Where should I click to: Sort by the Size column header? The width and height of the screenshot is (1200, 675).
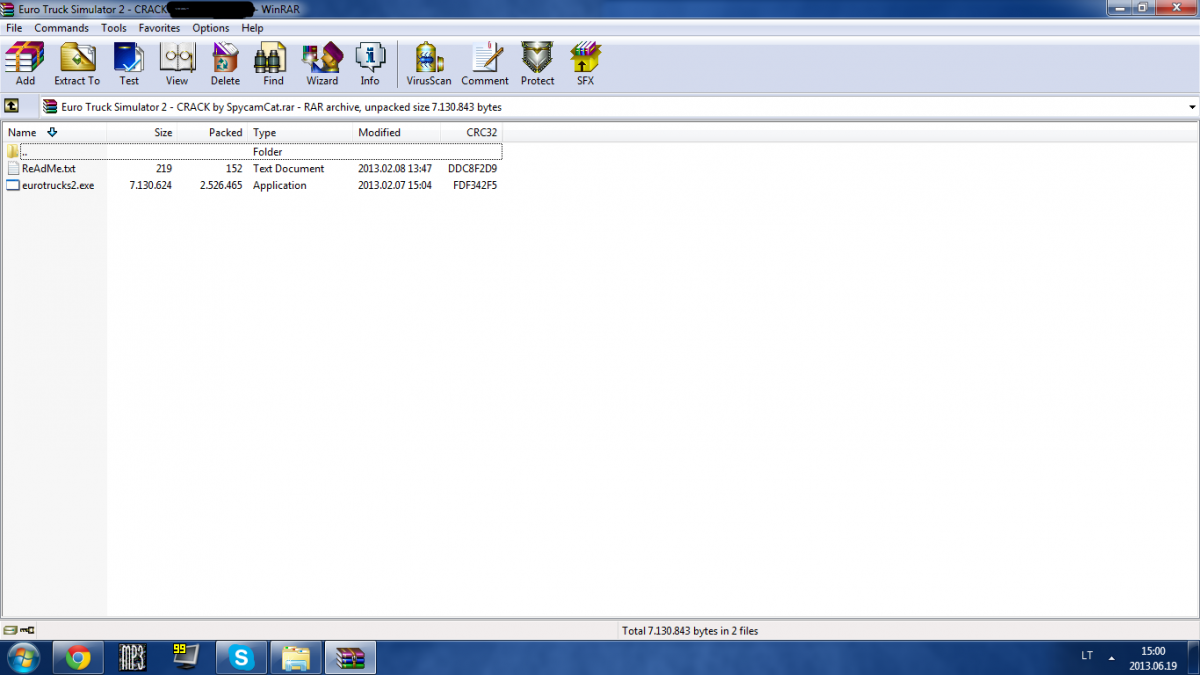pyautogui.click(x=142, y=132)
